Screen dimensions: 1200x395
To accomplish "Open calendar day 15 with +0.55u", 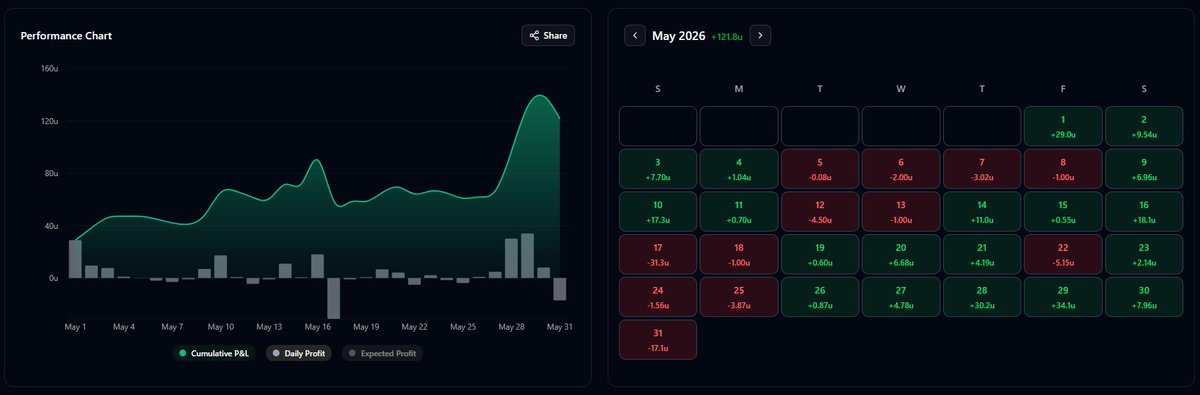I will click(1063, 212).
